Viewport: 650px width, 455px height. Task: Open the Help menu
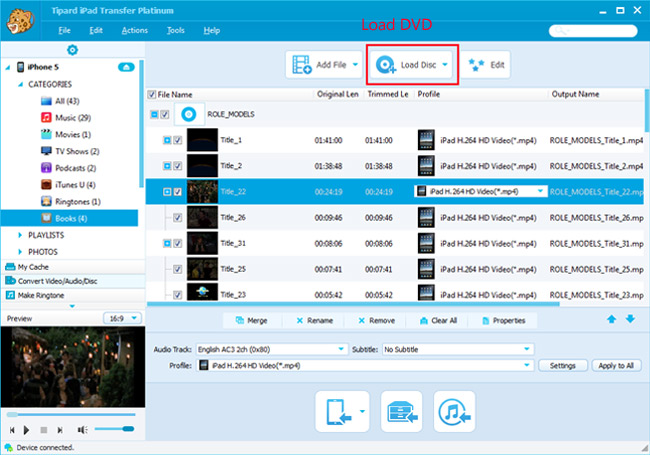click(211, 30)
